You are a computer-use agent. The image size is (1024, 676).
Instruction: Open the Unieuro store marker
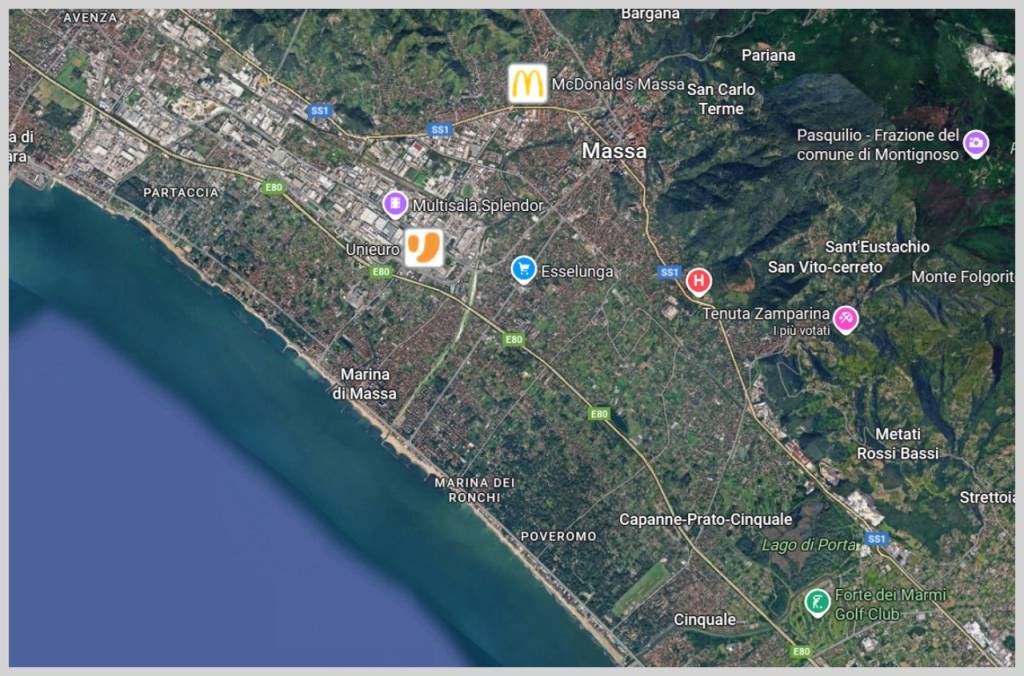(423, 248)
